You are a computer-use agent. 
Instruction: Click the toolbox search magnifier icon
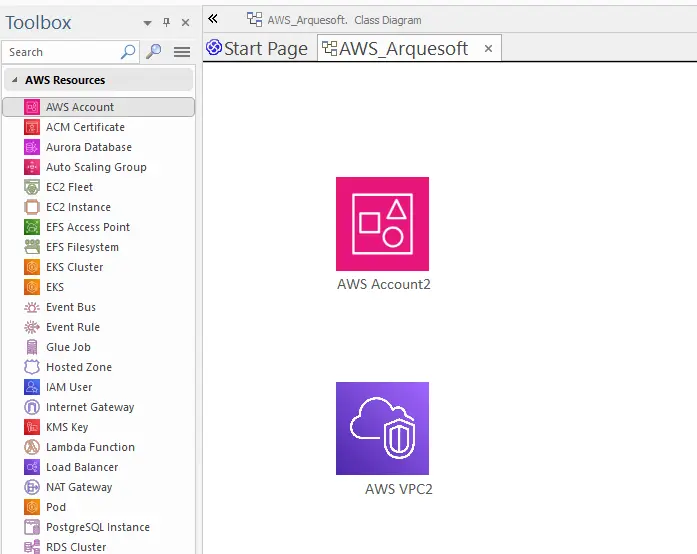coord(128,52)
